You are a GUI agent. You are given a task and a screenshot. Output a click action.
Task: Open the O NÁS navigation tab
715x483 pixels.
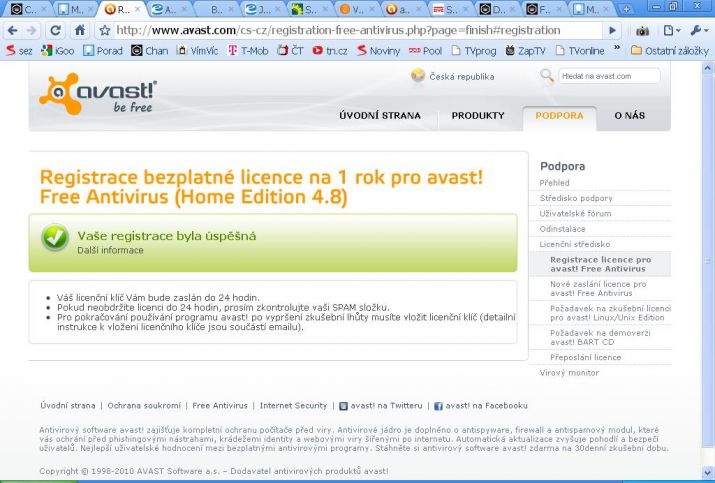click(x=630, y=115)
